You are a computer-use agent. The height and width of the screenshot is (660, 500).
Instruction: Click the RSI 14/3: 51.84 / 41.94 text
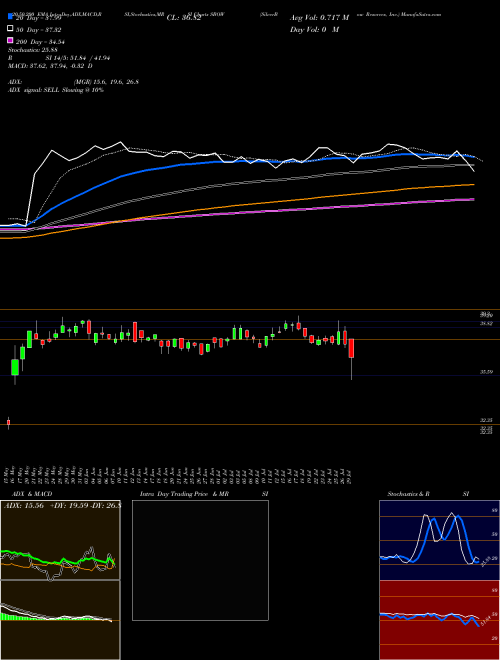(59, 58)
